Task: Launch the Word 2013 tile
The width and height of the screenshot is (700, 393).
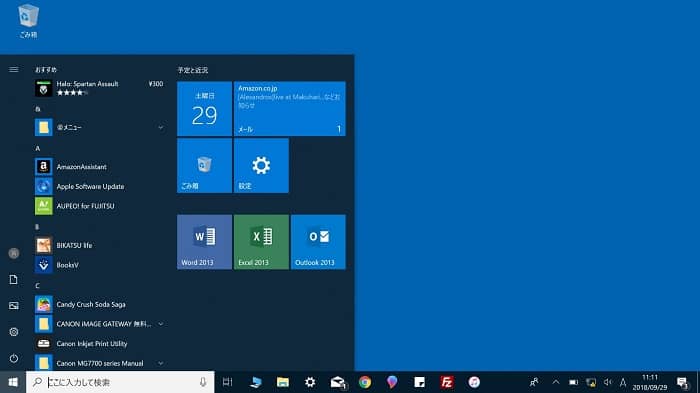Action: click(x=204, y=242)
